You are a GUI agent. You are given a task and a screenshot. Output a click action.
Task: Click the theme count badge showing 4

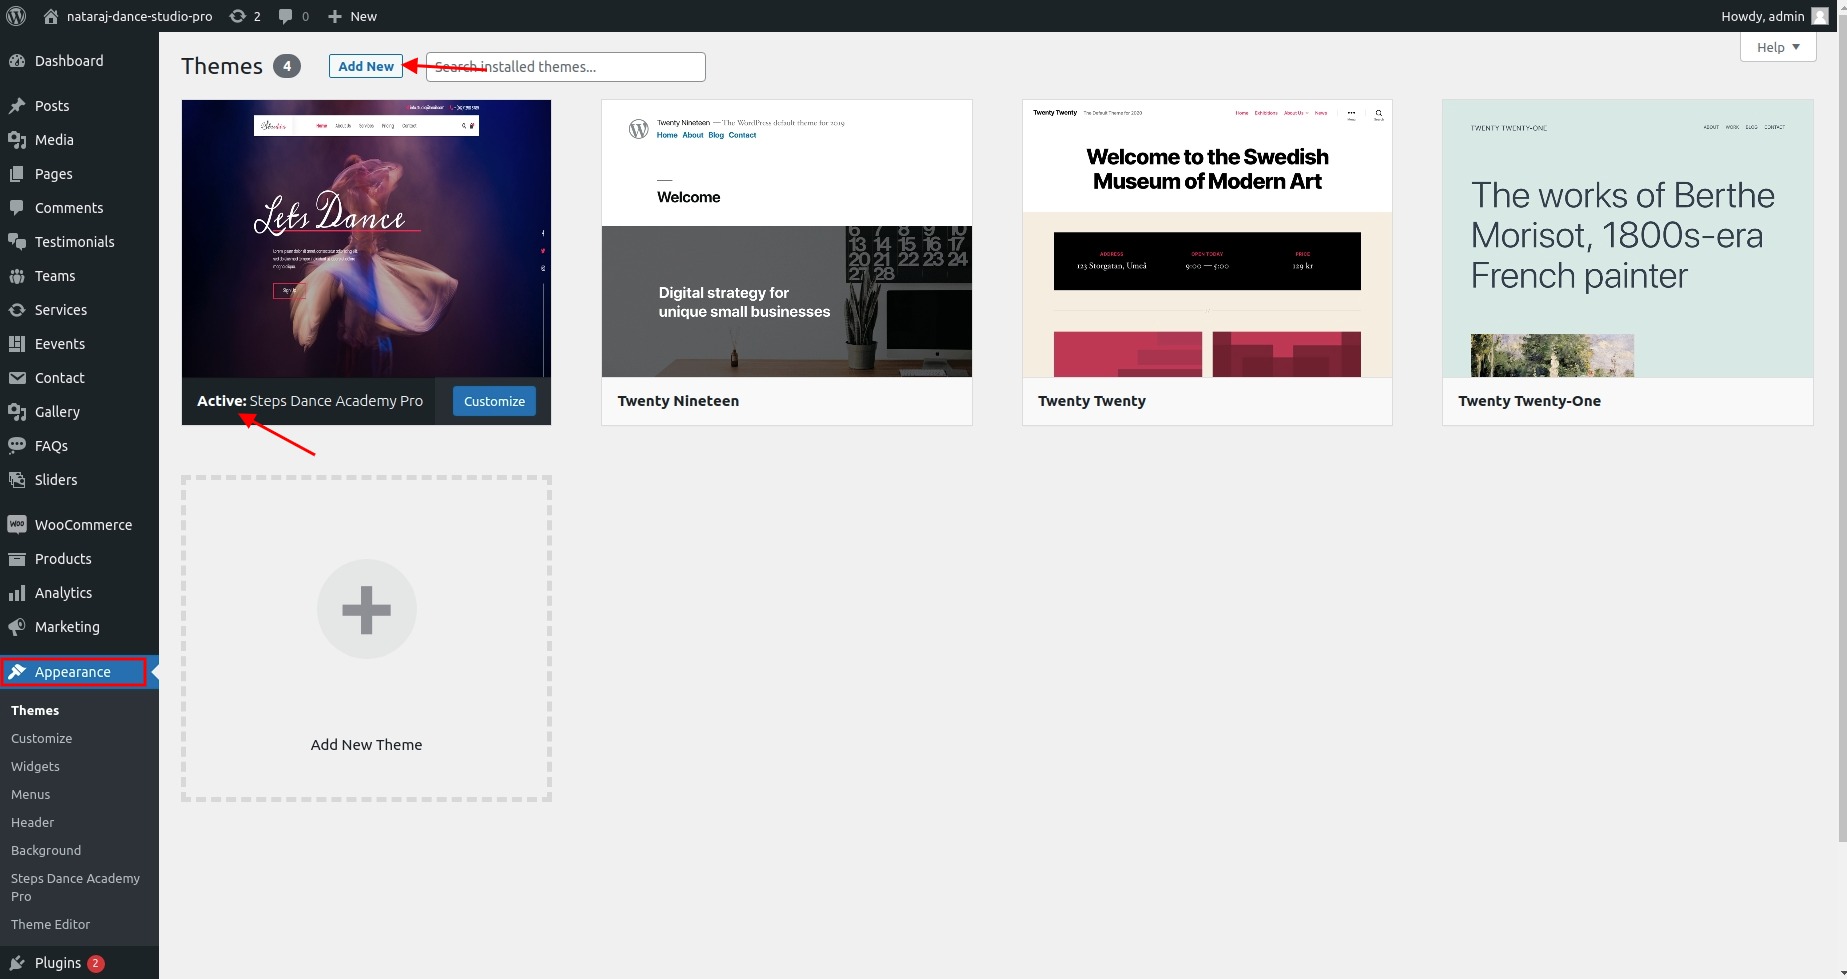point(287,66)
